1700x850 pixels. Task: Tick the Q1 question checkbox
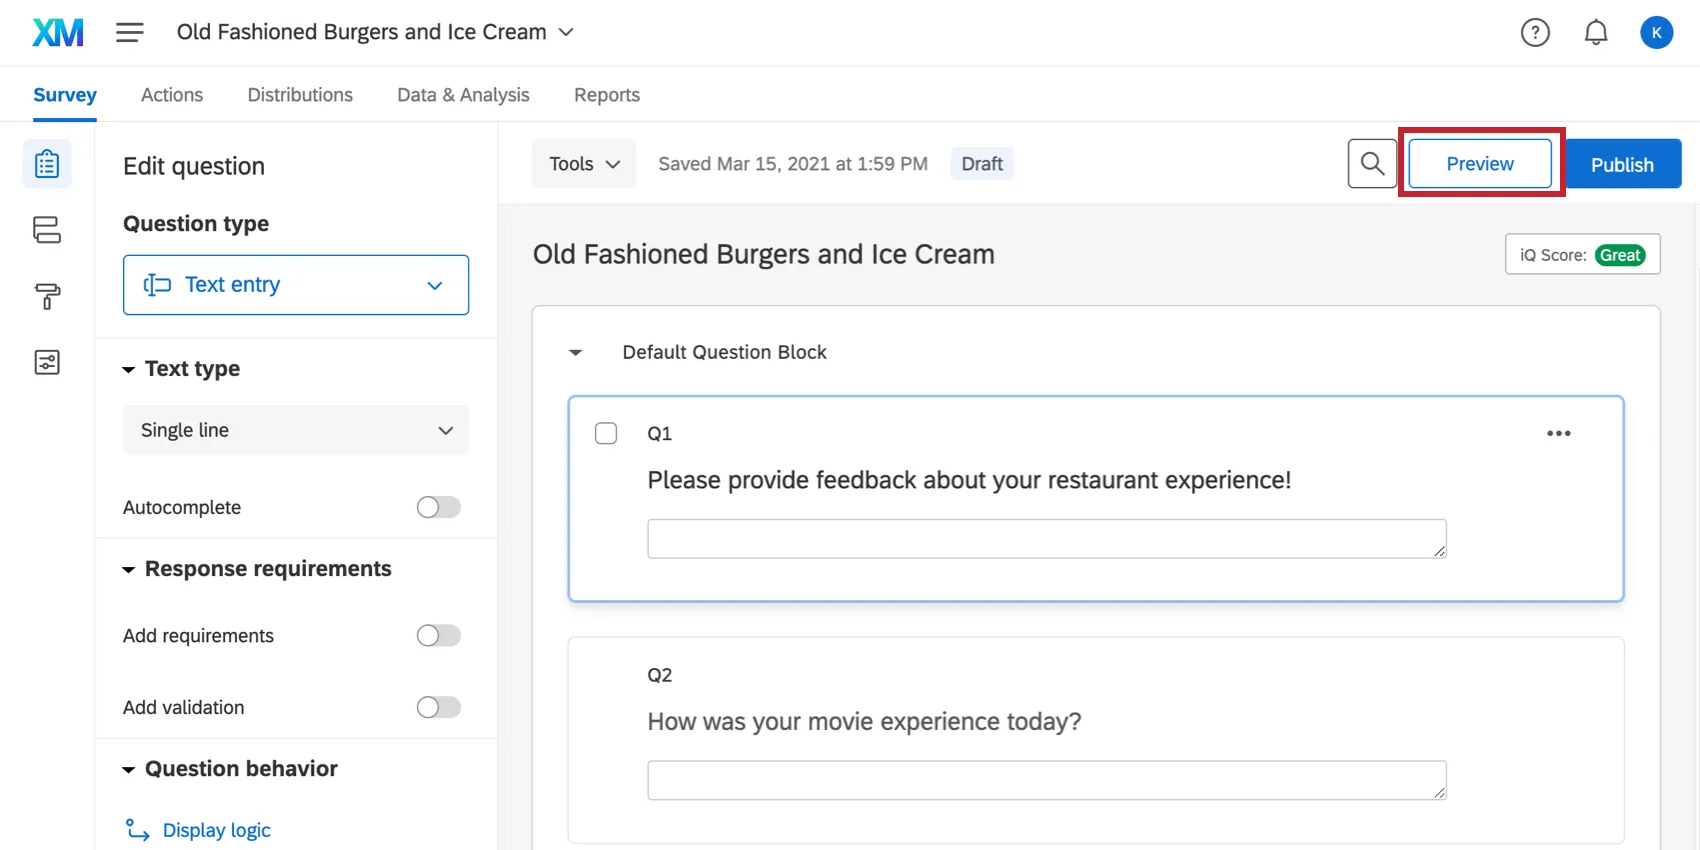point(606,433)
